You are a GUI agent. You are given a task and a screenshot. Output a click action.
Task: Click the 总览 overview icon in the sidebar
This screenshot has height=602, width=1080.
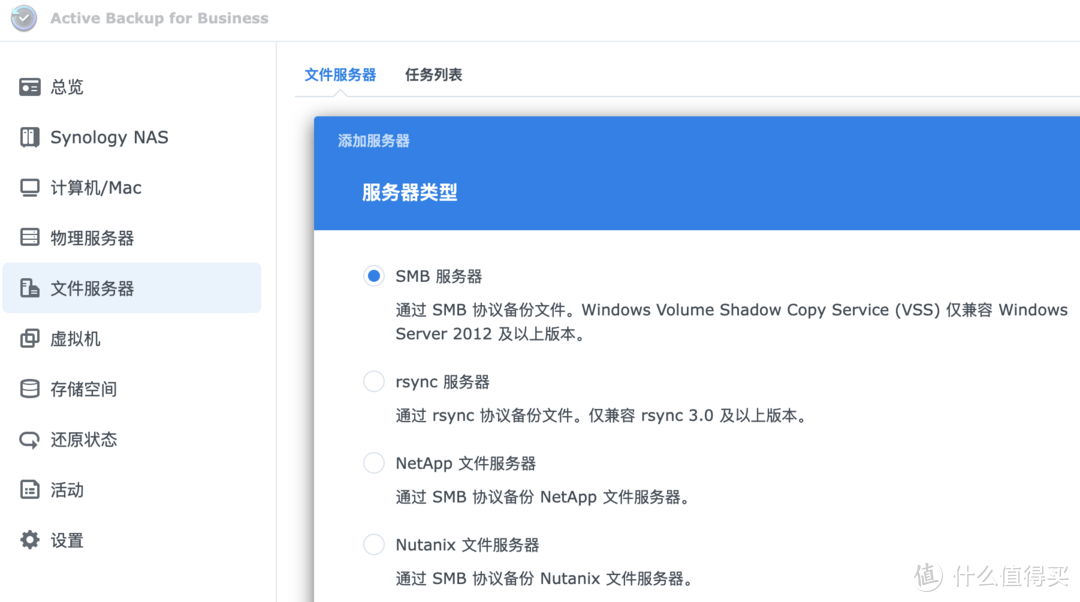click(x=29, y=87)
